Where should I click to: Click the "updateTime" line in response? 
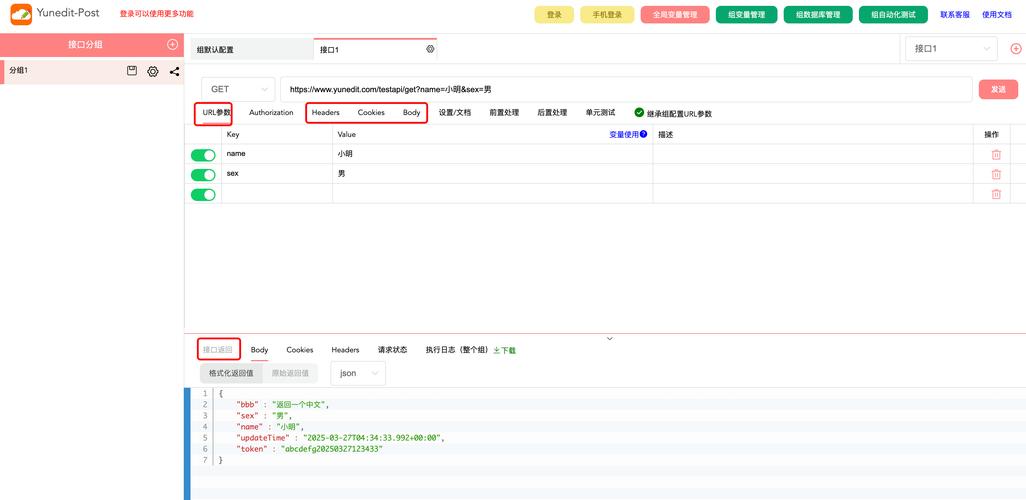pos(340,438)
